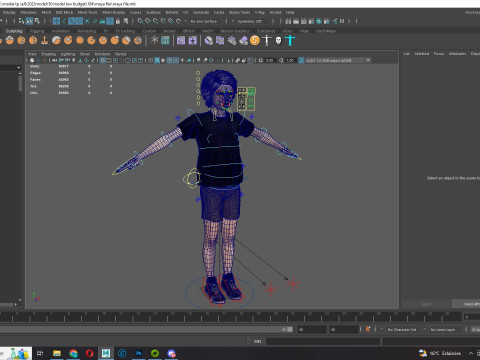Click the teal panel-layout shelf icon
Screen dimensions: 480x360
coord(165,41)
